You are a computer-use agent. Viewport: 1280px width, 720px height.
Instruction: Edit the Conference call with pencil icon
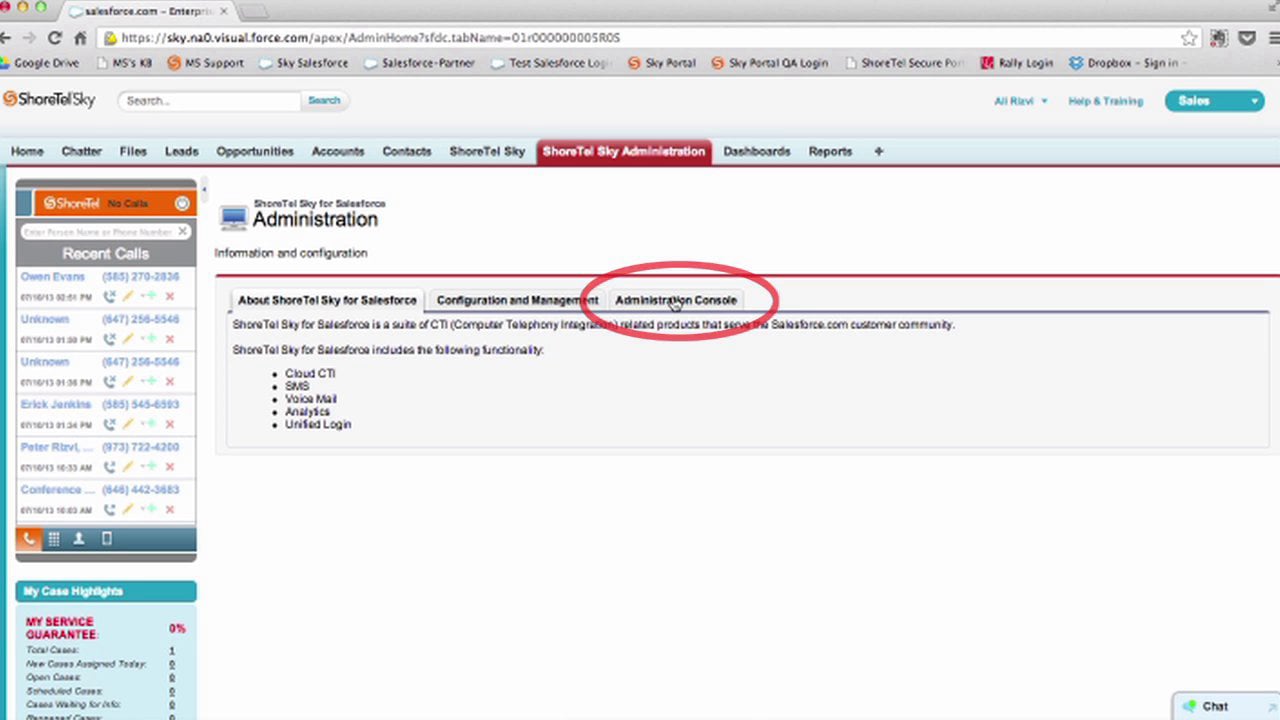[x=128, y=510]
